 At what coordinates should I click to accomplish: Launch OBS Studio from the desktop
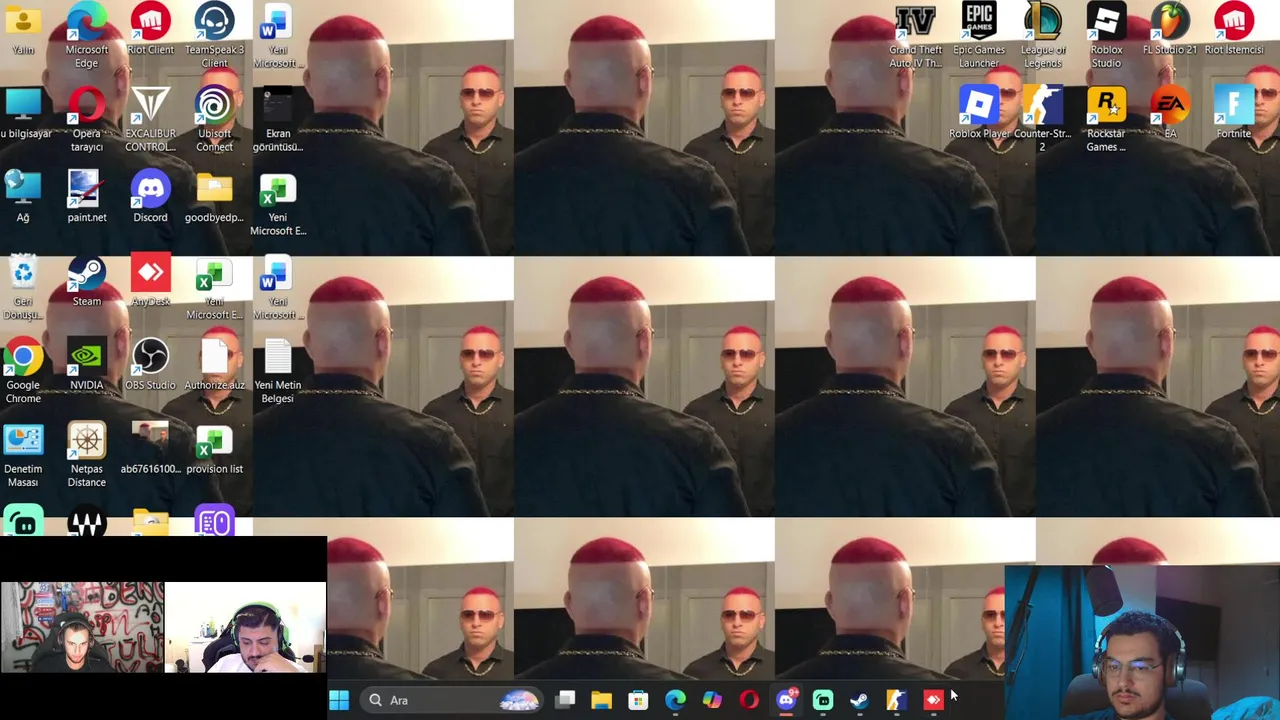click(x=150, y=365)
